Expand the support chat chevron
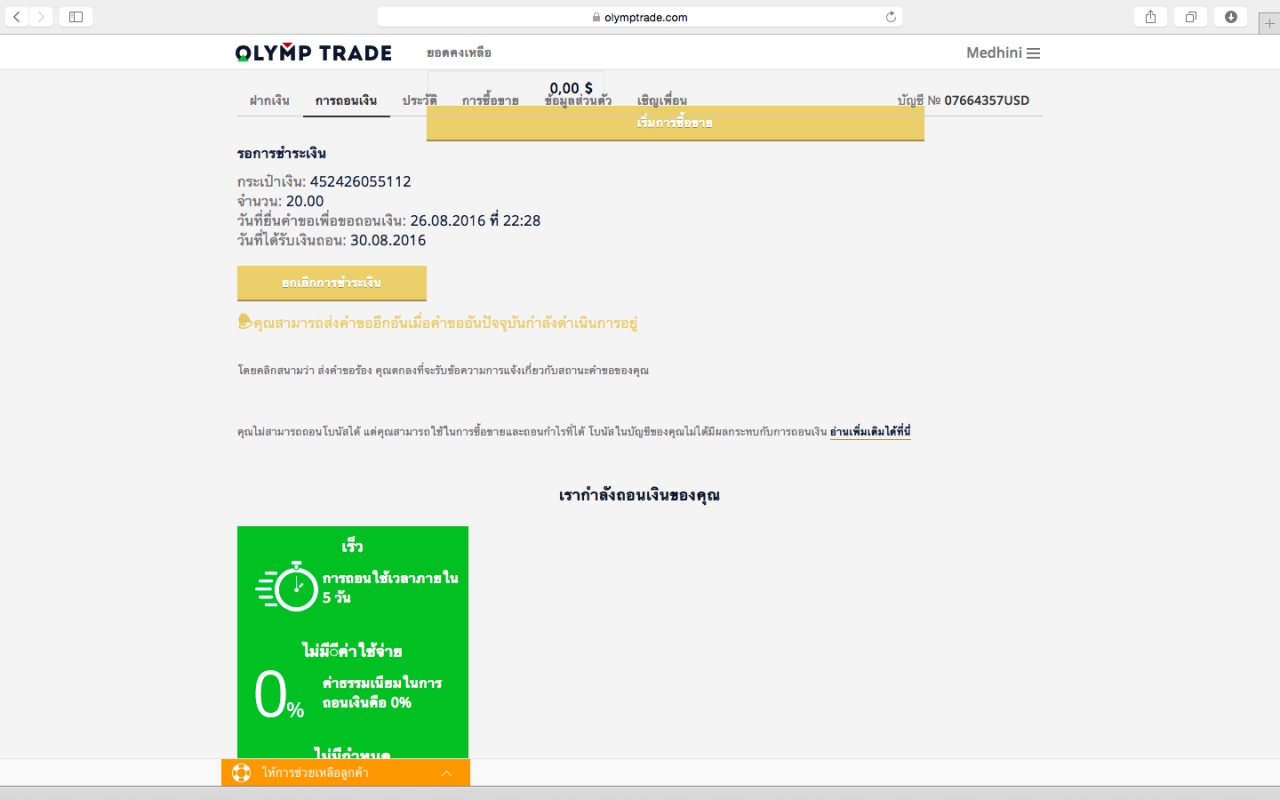This screenshot has width=1280, height=800. [447, 773]
